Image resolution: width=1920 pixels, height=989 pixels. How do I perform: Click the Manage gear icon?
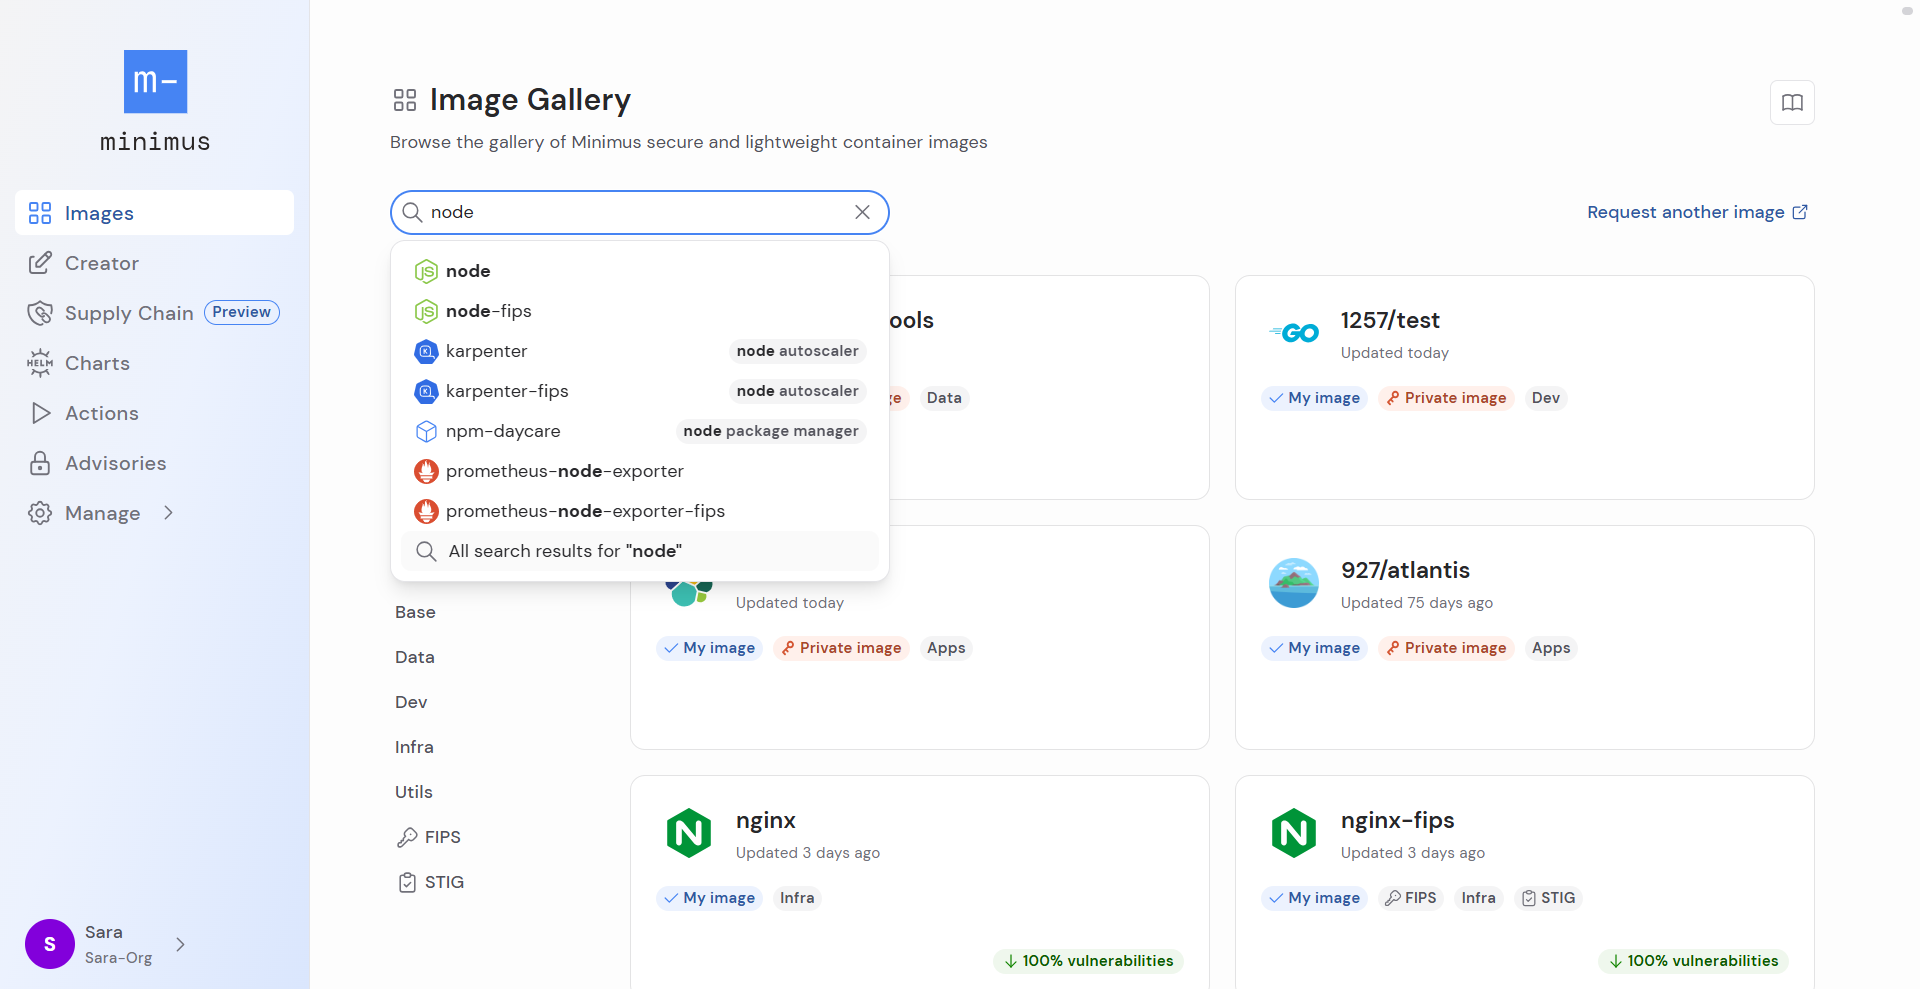click(x=40, y=513)
